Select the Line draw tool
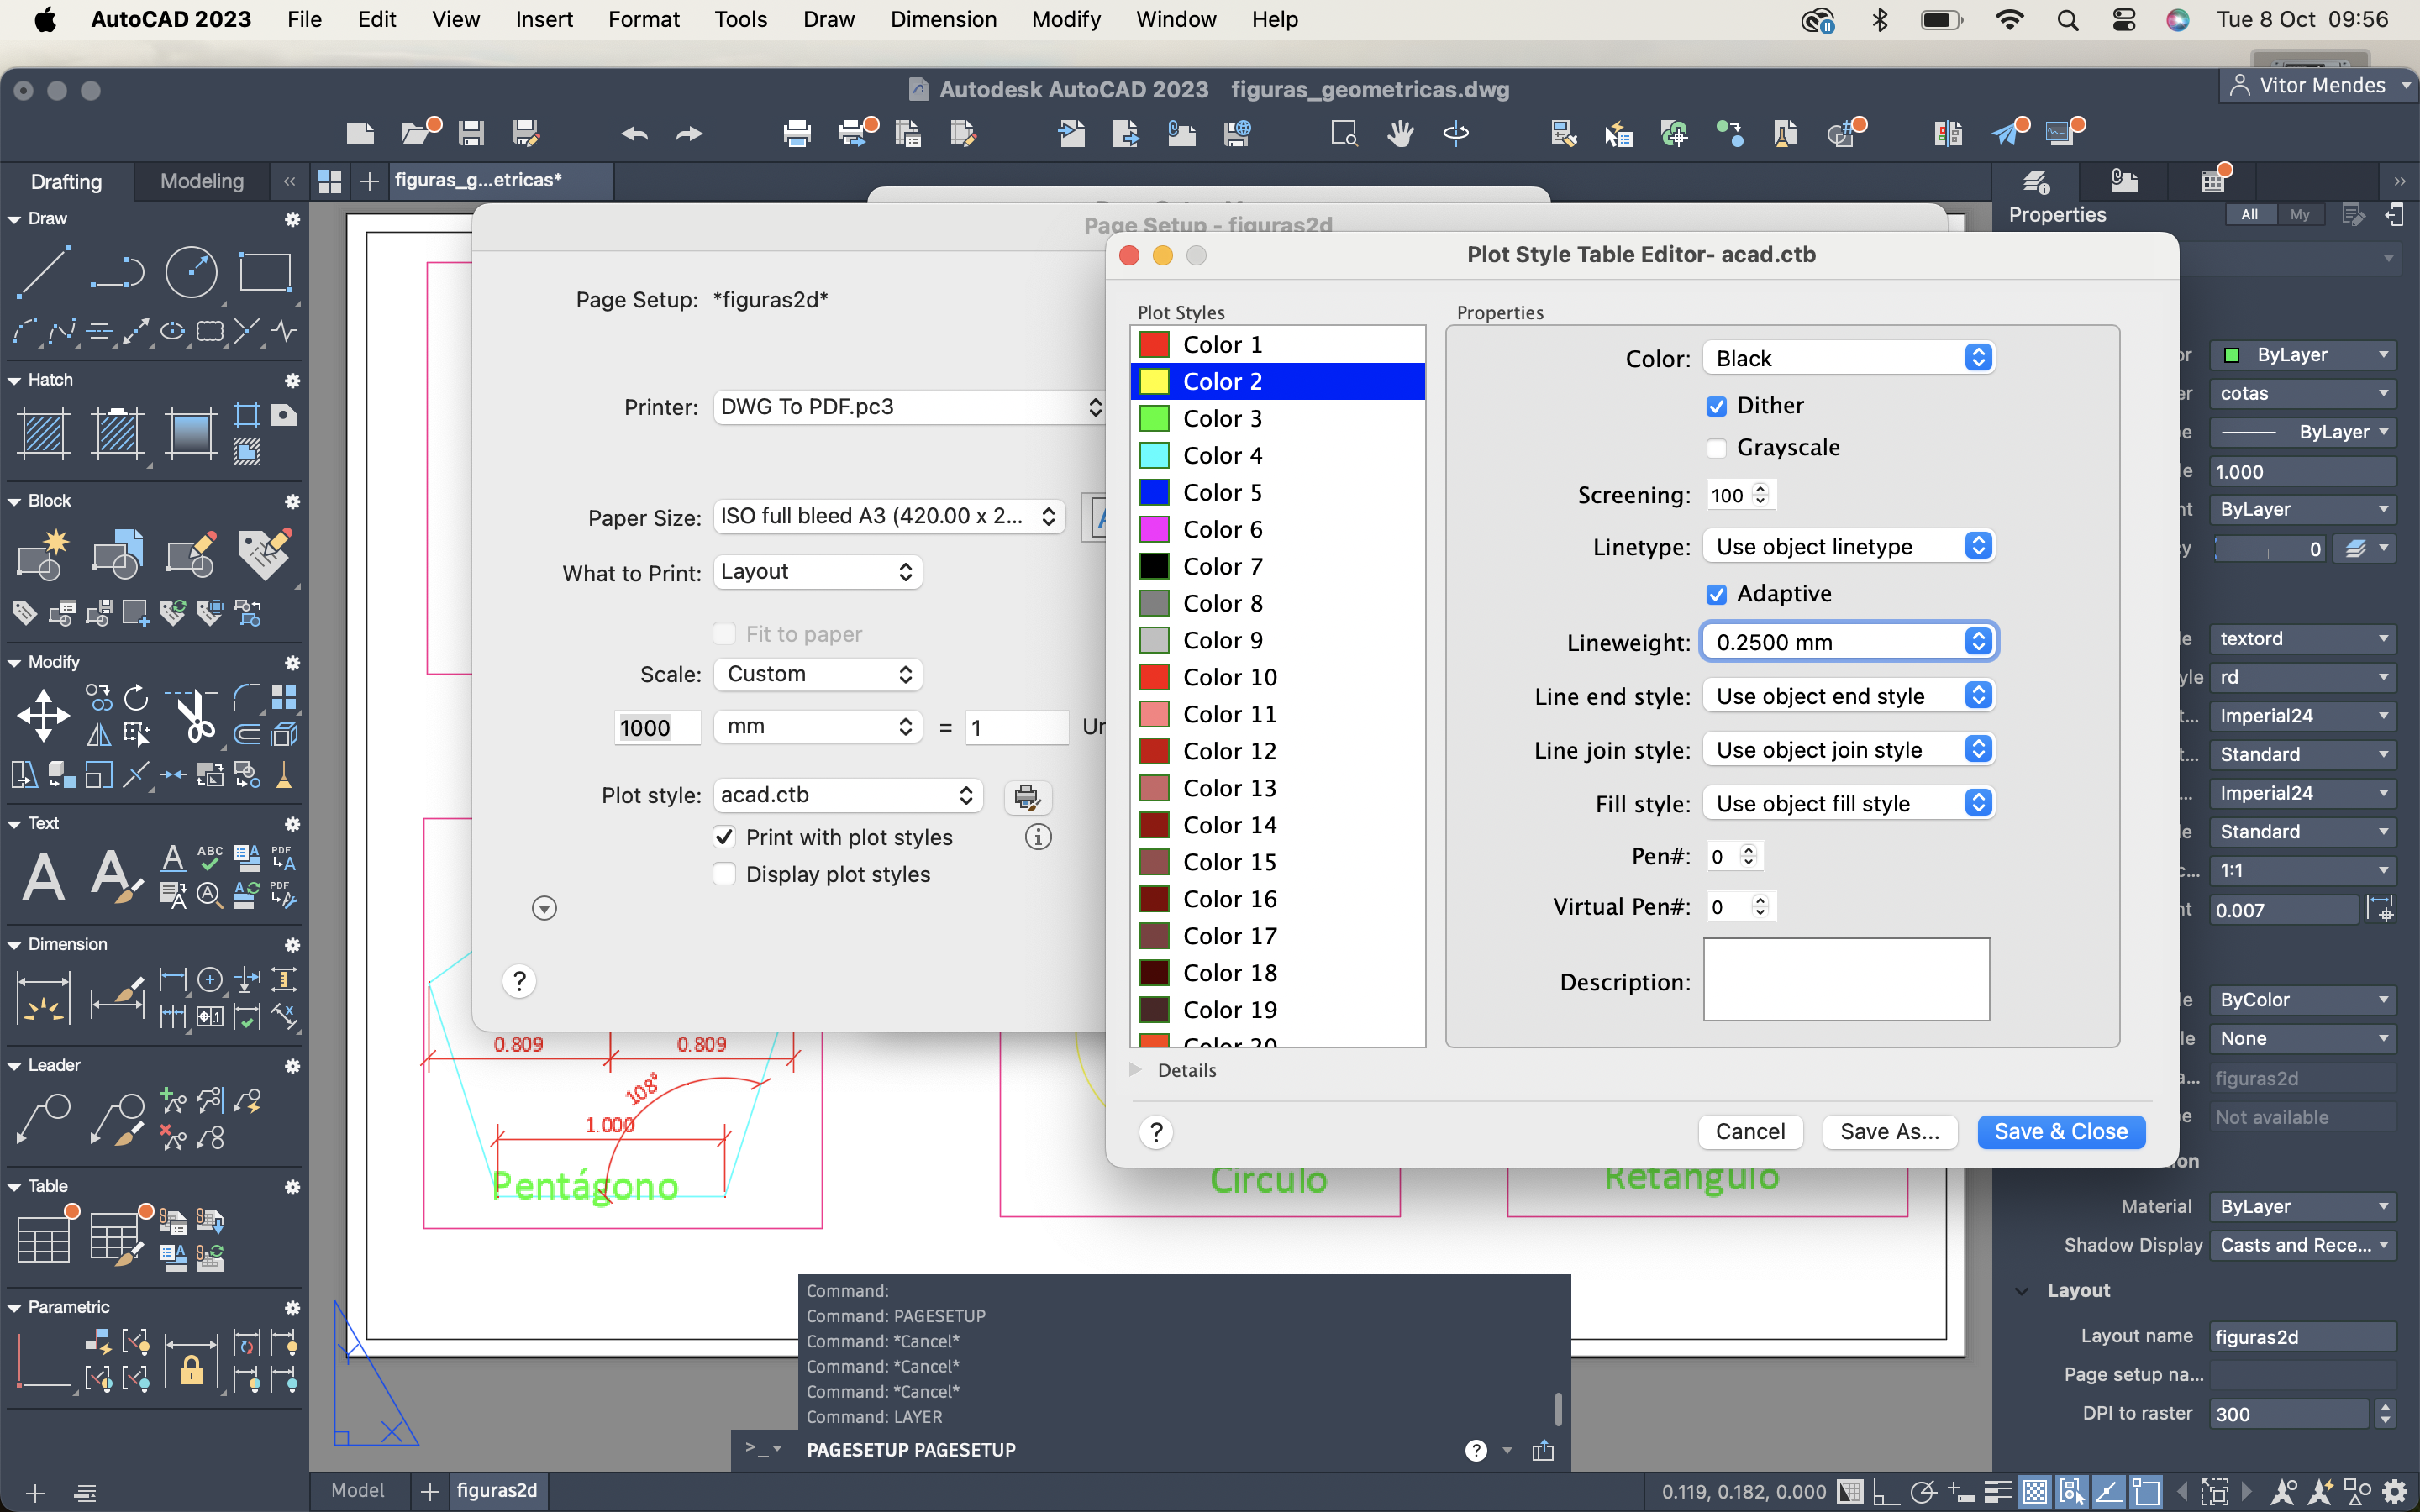This screenshot has height=1512, width=2420. [x=43, y=271]
